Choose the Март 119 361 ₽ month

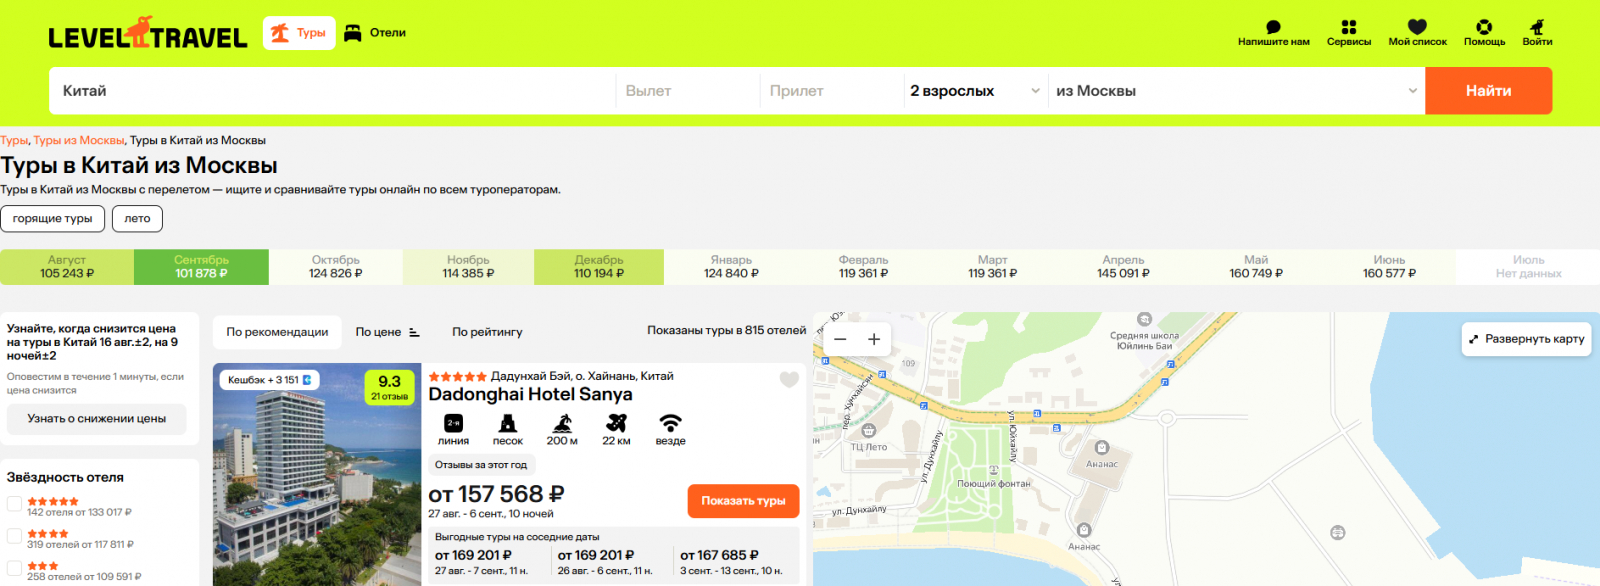(x=992, y=267)
